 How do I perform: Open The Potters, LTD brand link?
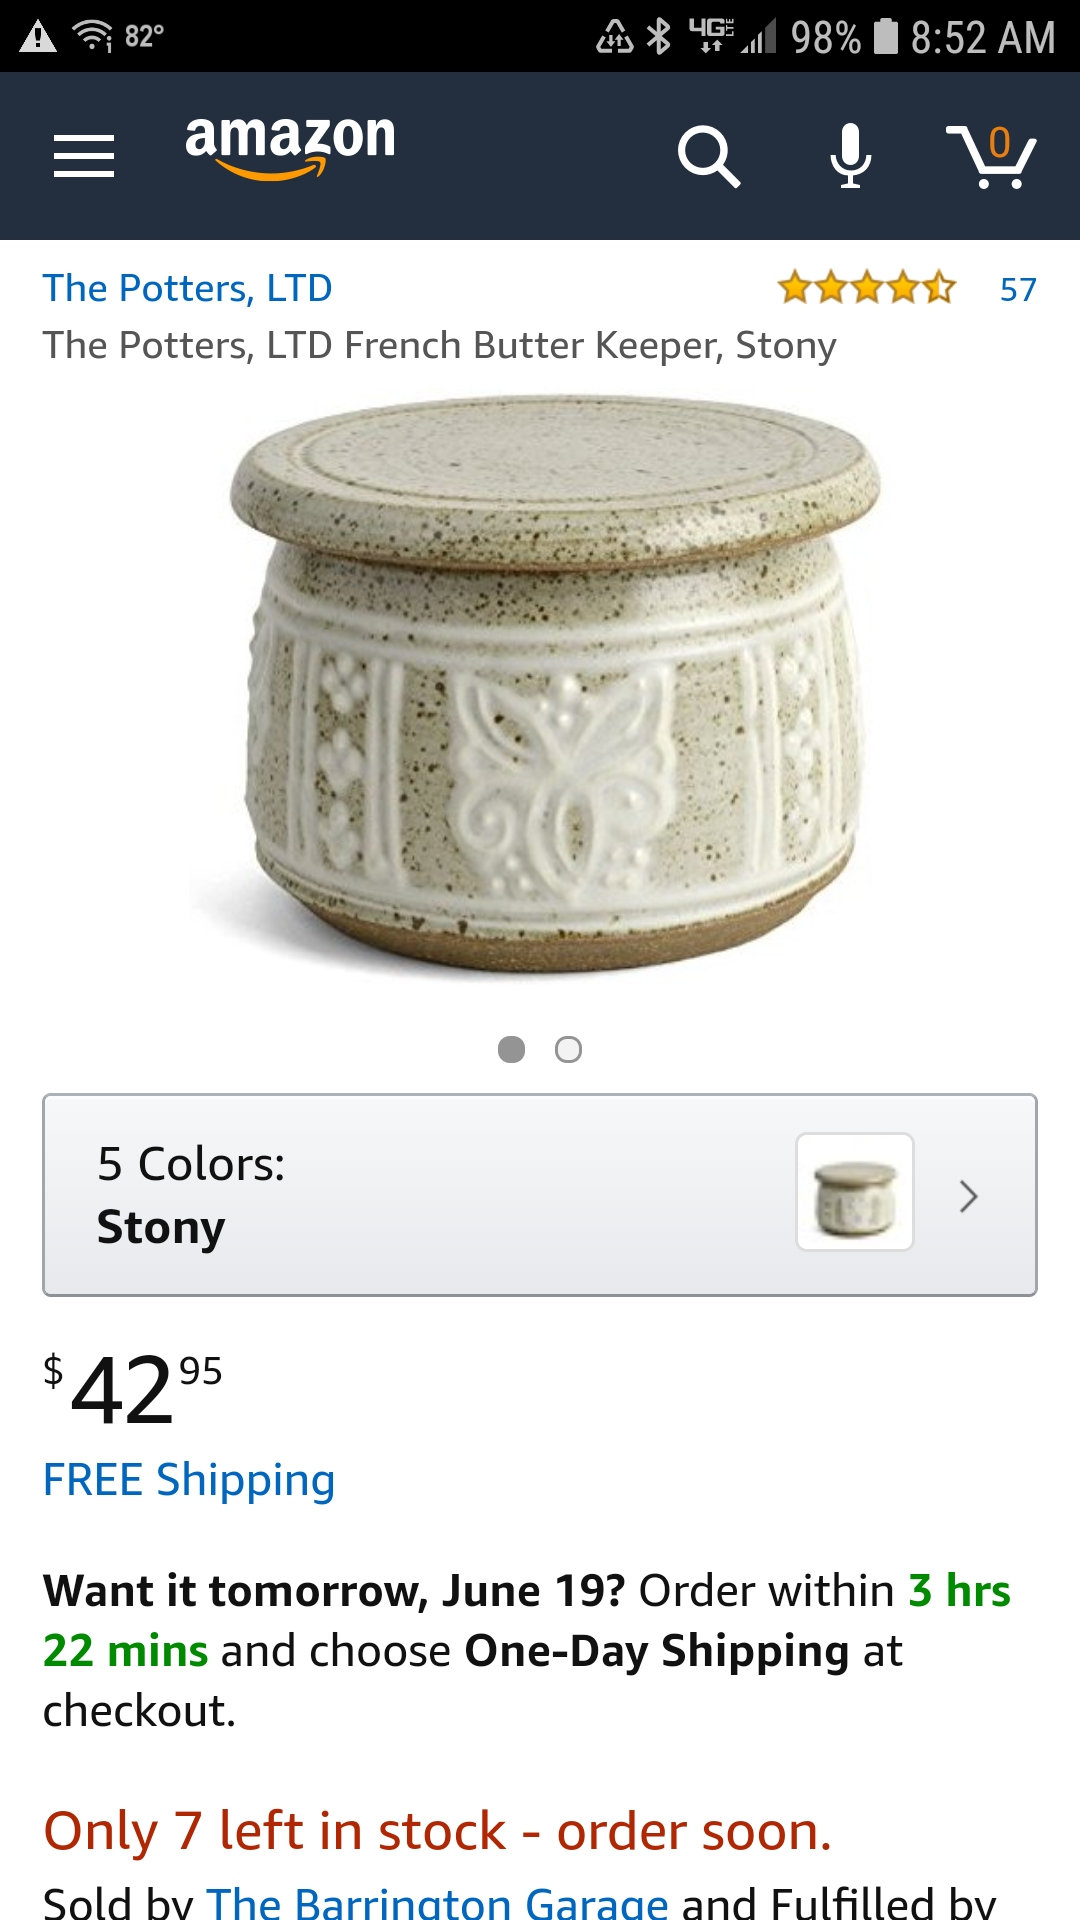click(x=187, y=288)
